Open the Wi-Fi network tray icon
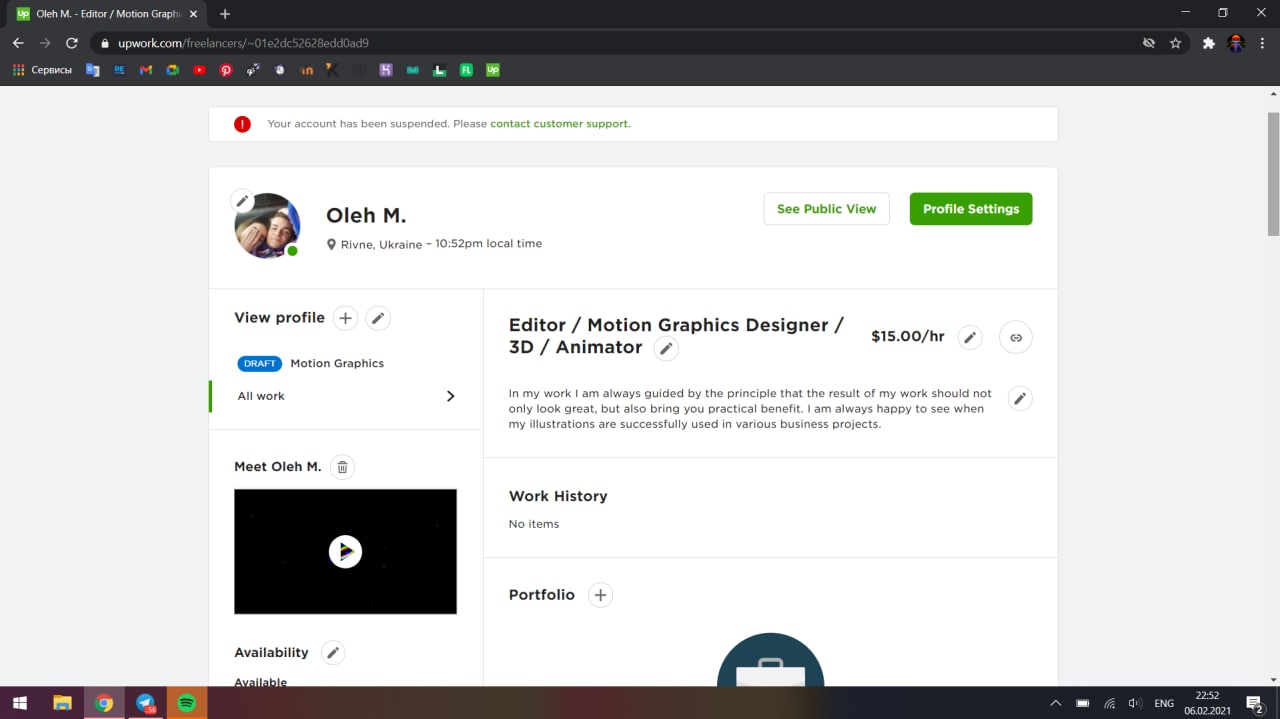1280x719 pixels. click(x=1109, y=703)
